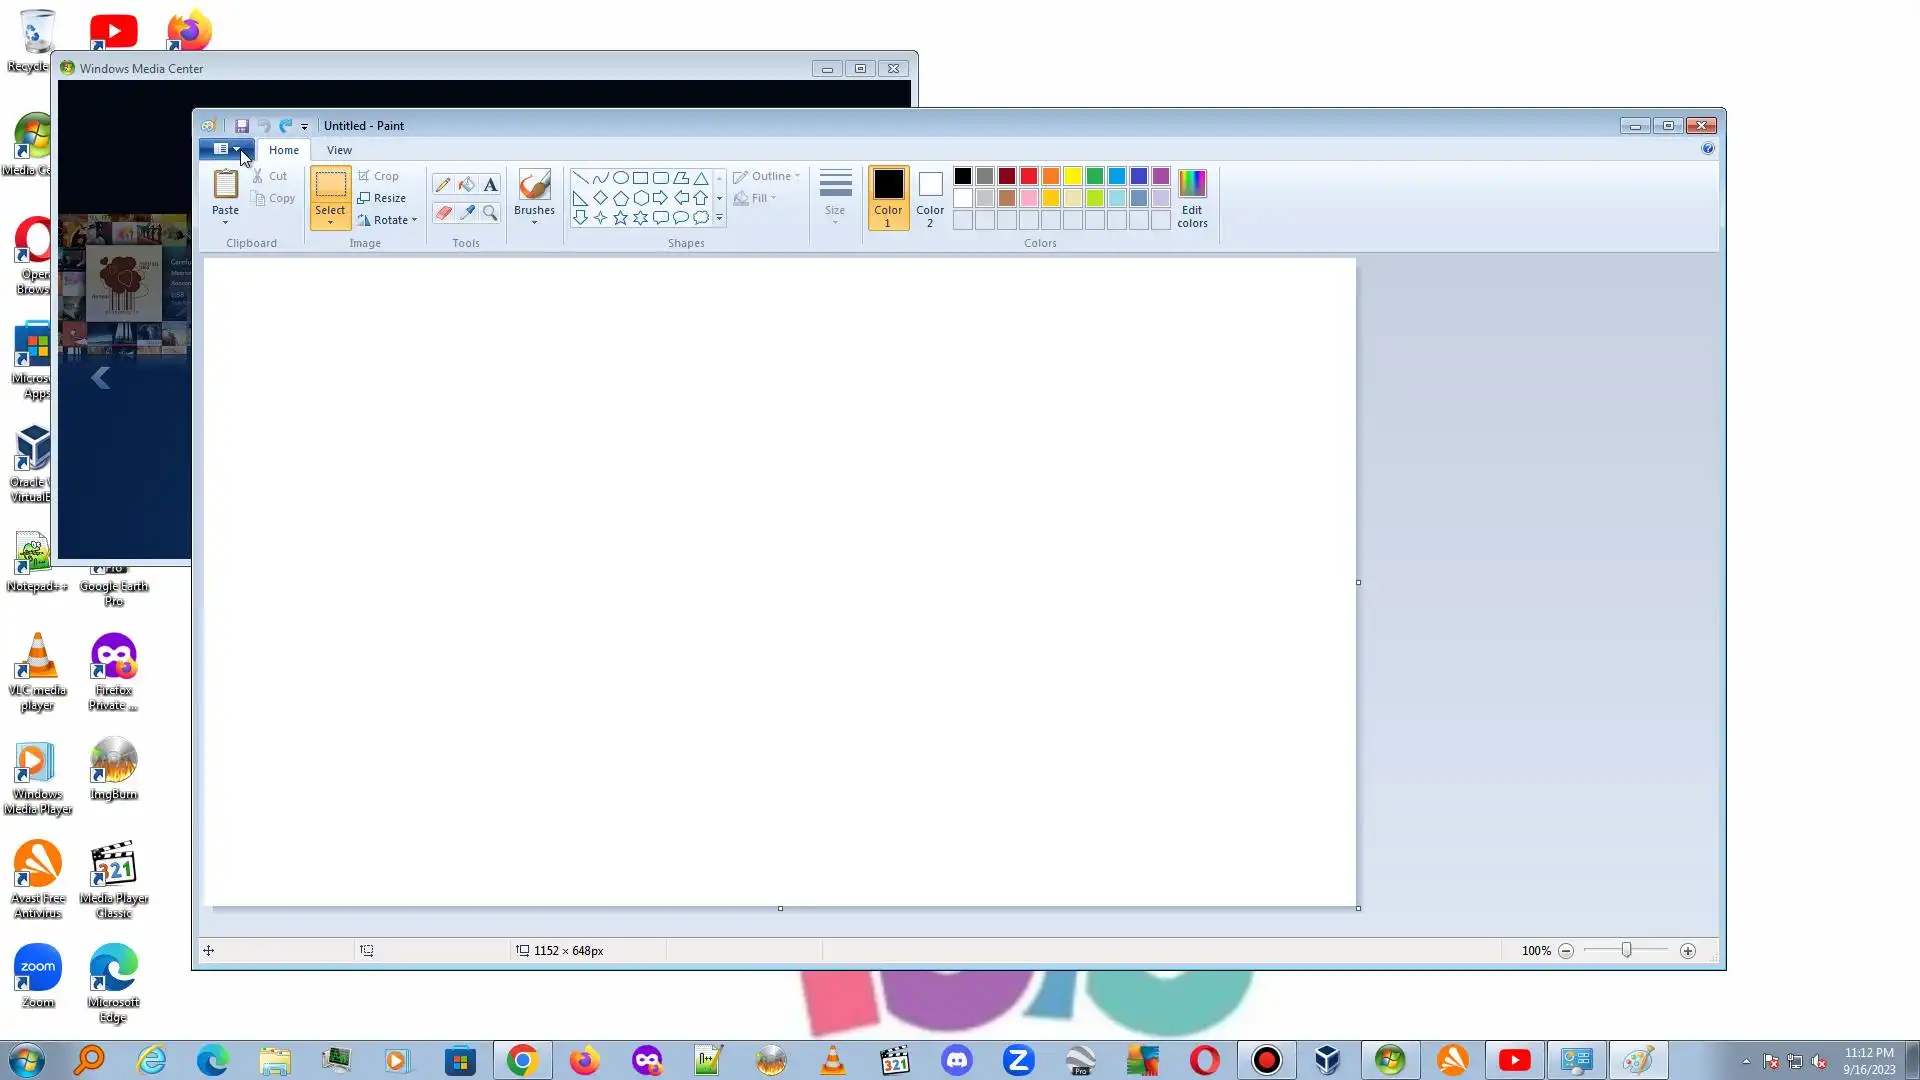Open Edit colors dialog
The height and width of the screenshot is (1080, 1920).
tap(1192, 197)
